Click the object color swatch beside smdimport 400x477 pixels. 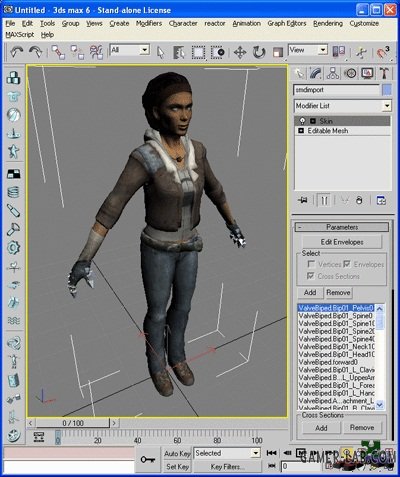click(387, 90)
